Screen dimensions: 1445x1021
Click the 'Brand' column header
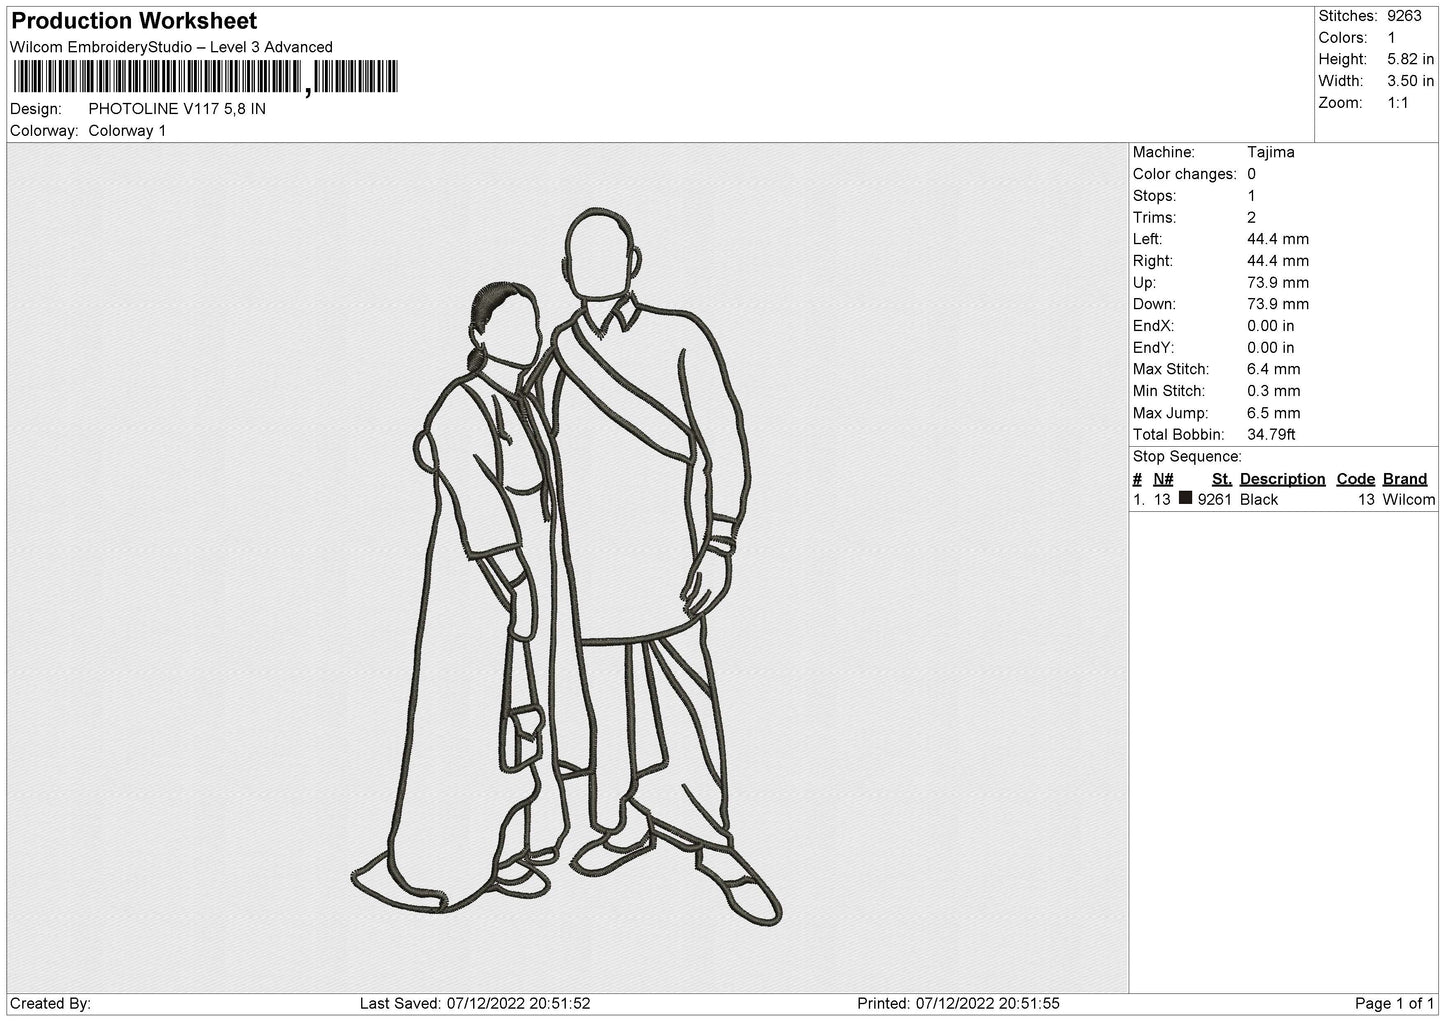[1405, 479]
